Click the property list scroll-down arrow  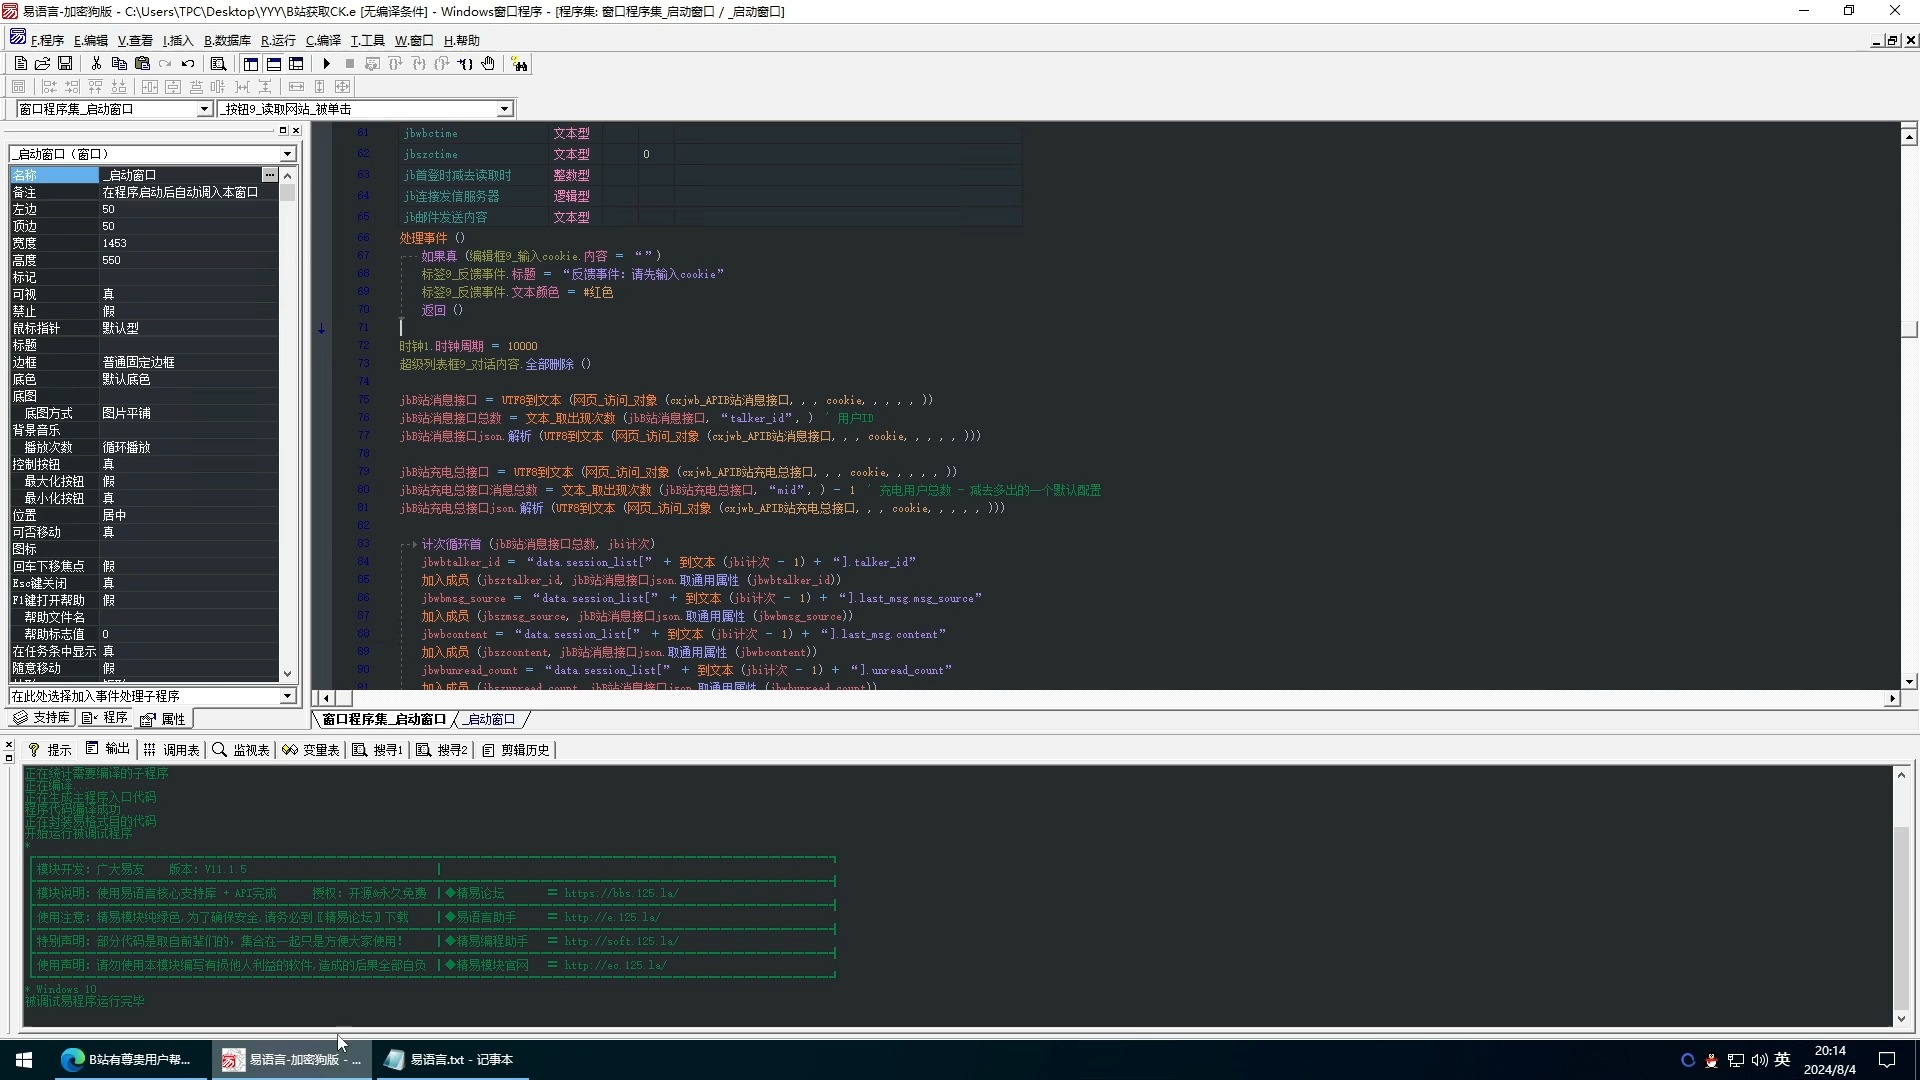click(288, 673)
